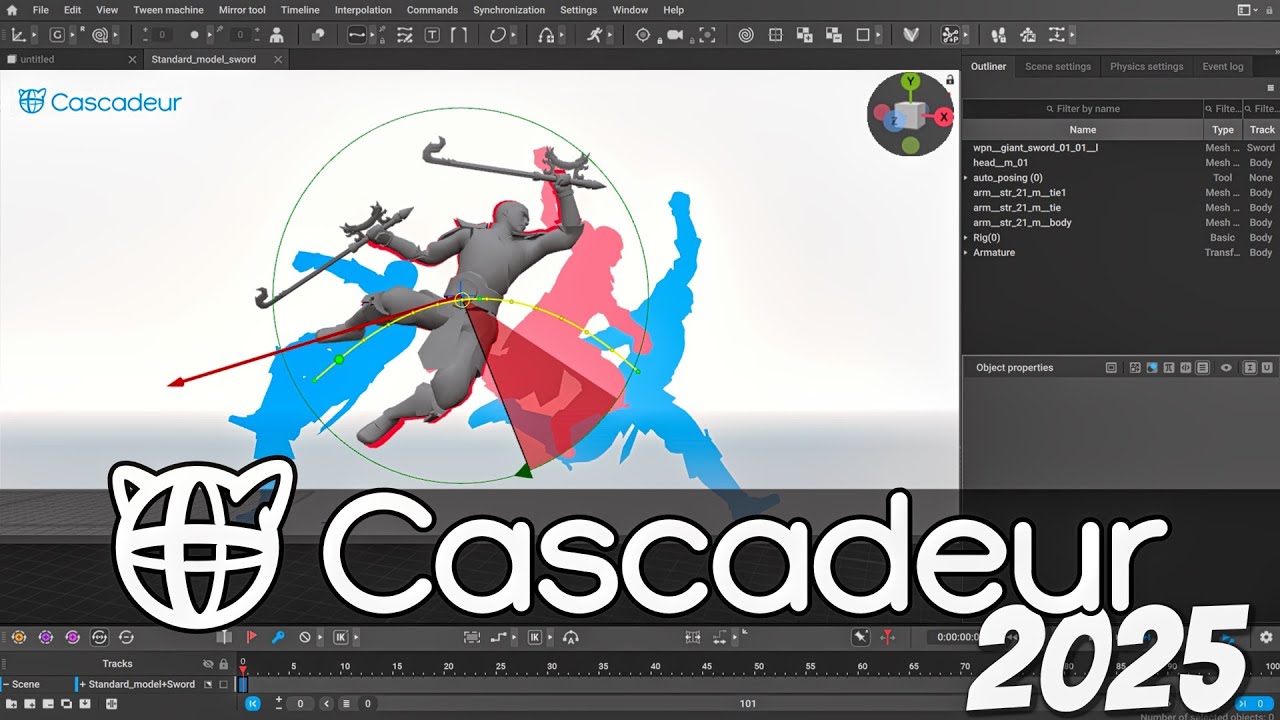Toggle eye visibility in Object properties
Screen dimensions: 1280x720
1226,368
